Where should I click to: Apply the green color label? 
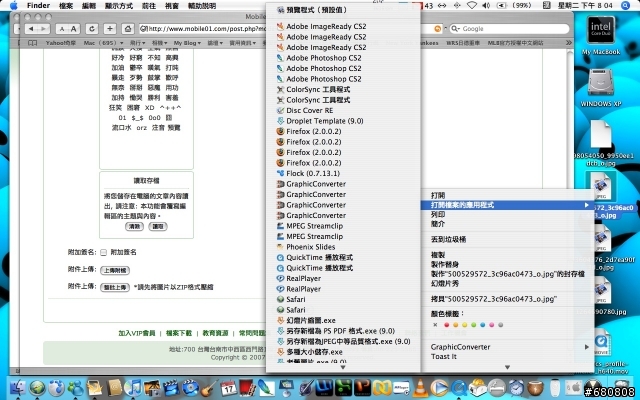pos(473,325)
